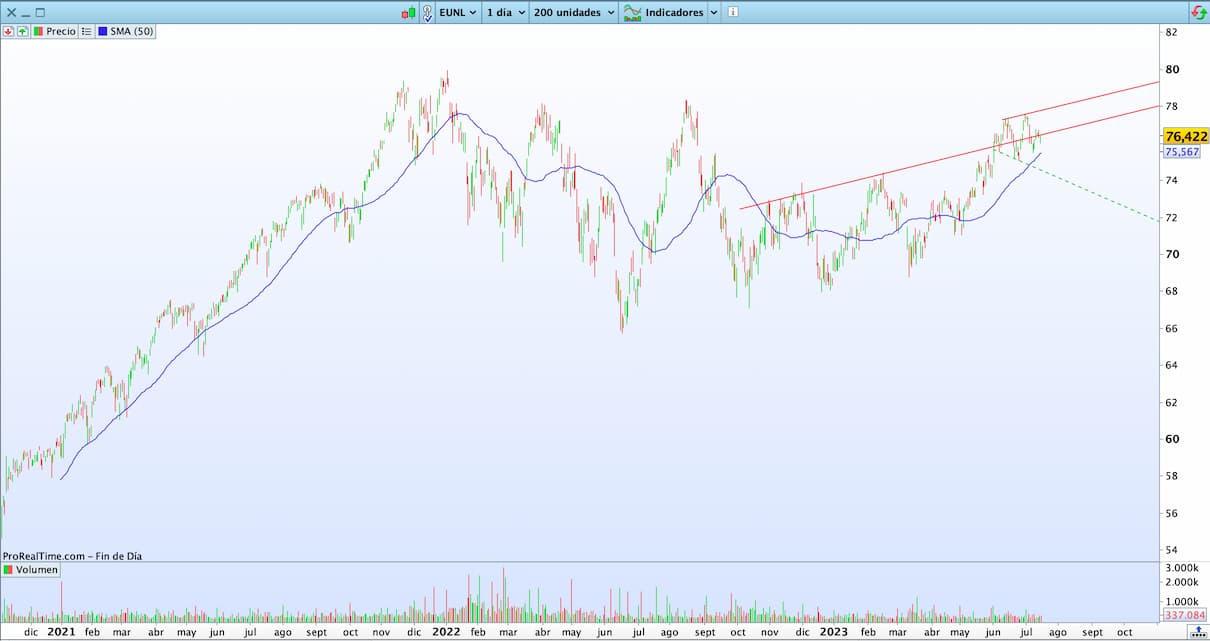Expand the 1 día timeframe dropdown
This screenshot has height=641, width=1210.
(x=521, y=13)
